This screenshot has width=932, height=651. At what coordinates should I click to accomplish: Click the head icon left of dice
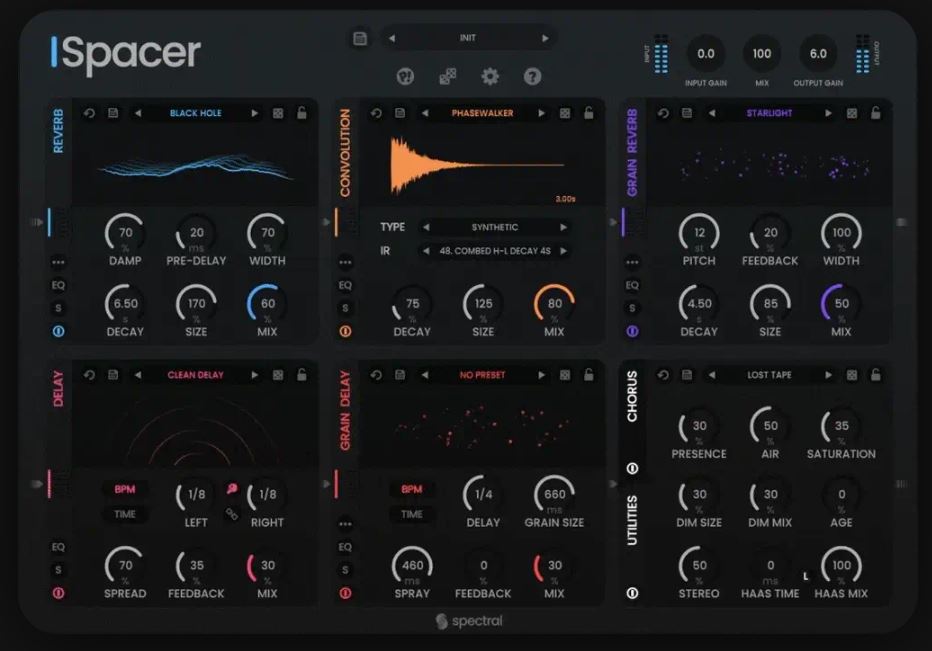(405, 77)
